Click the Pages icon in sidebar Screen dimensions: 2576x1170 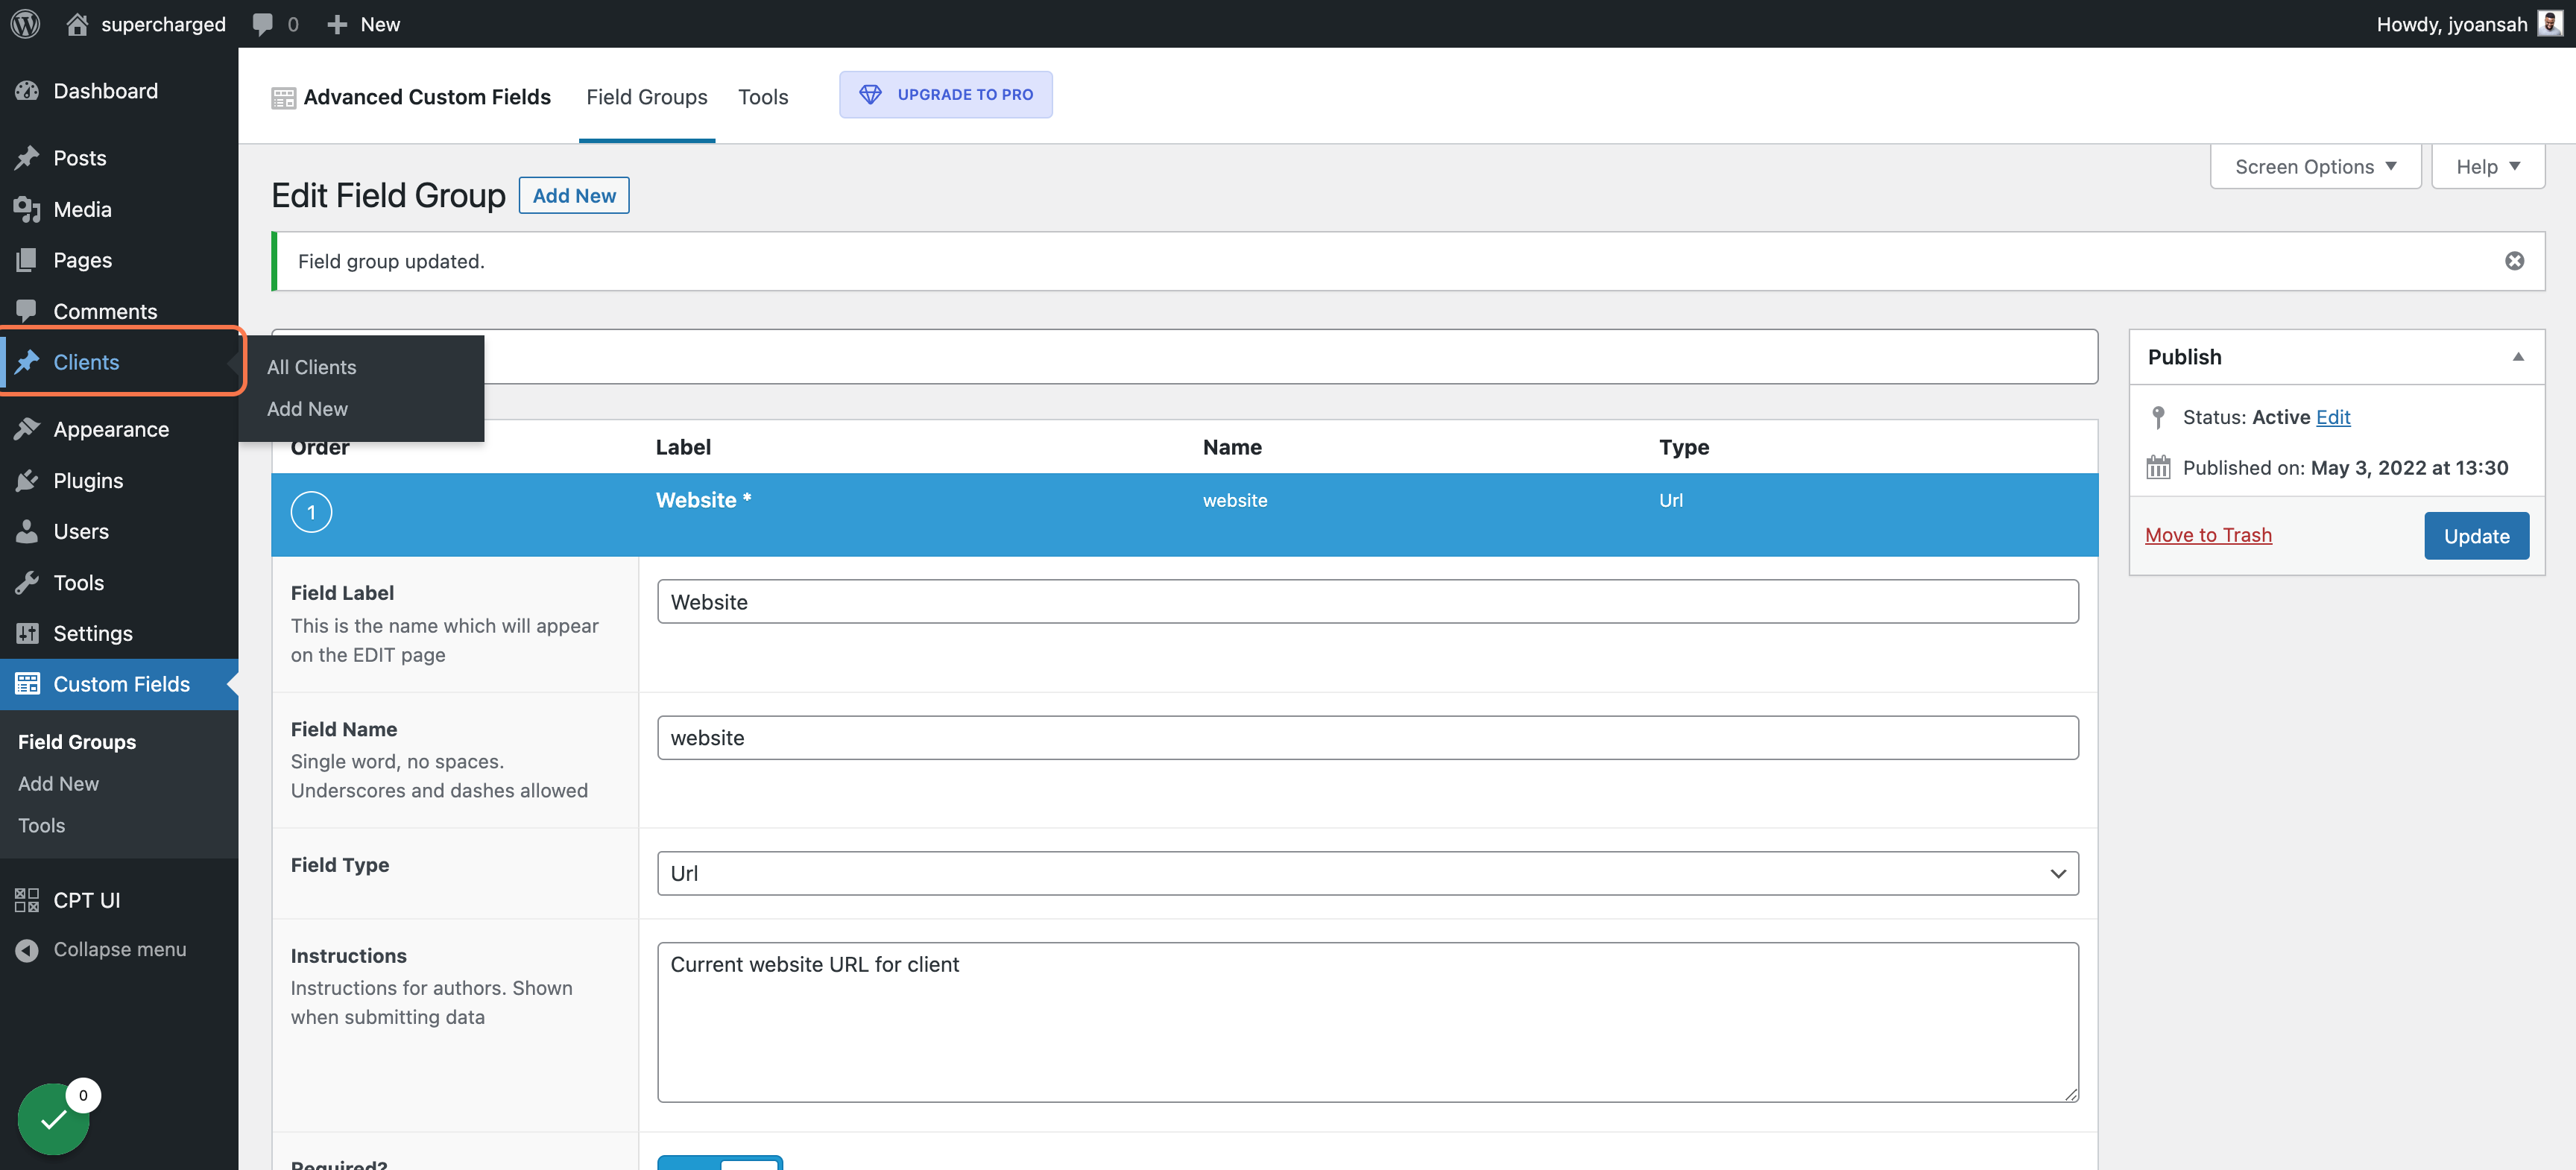click(x=27, y=260)
